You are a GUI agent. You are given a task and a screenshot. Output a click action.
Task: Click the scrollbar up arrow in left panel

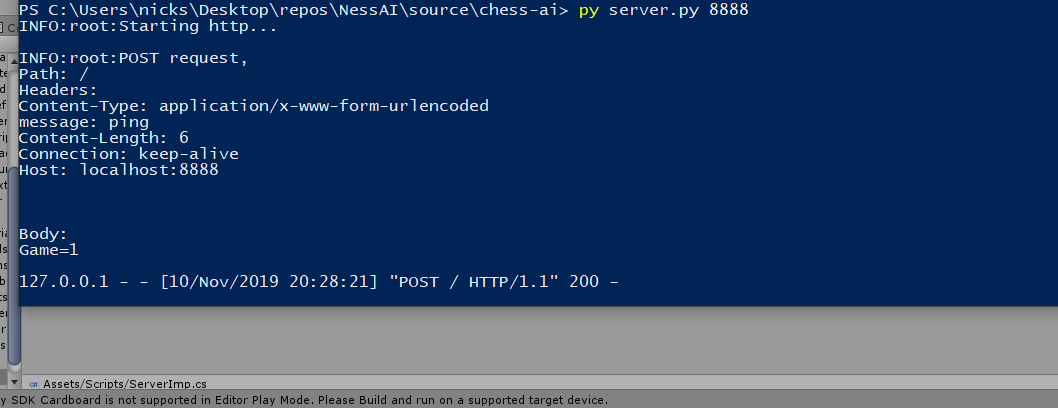(14, 62)
